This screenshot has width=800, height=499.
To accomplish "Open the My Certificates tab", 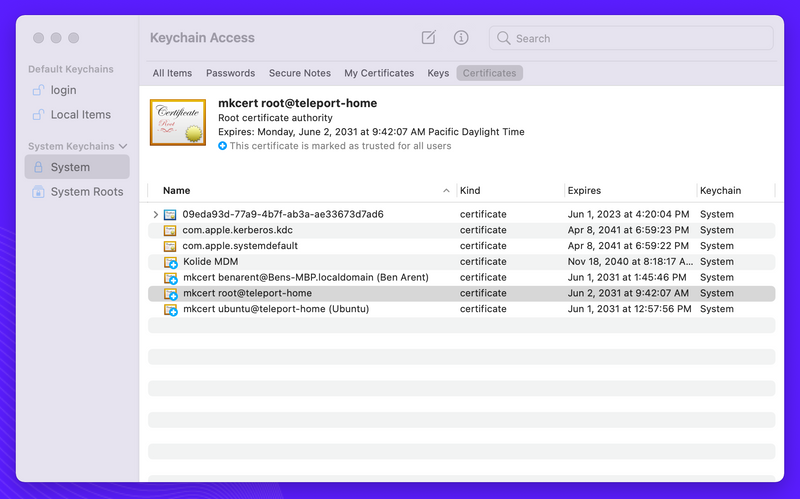I will click(x=379, y=73).
